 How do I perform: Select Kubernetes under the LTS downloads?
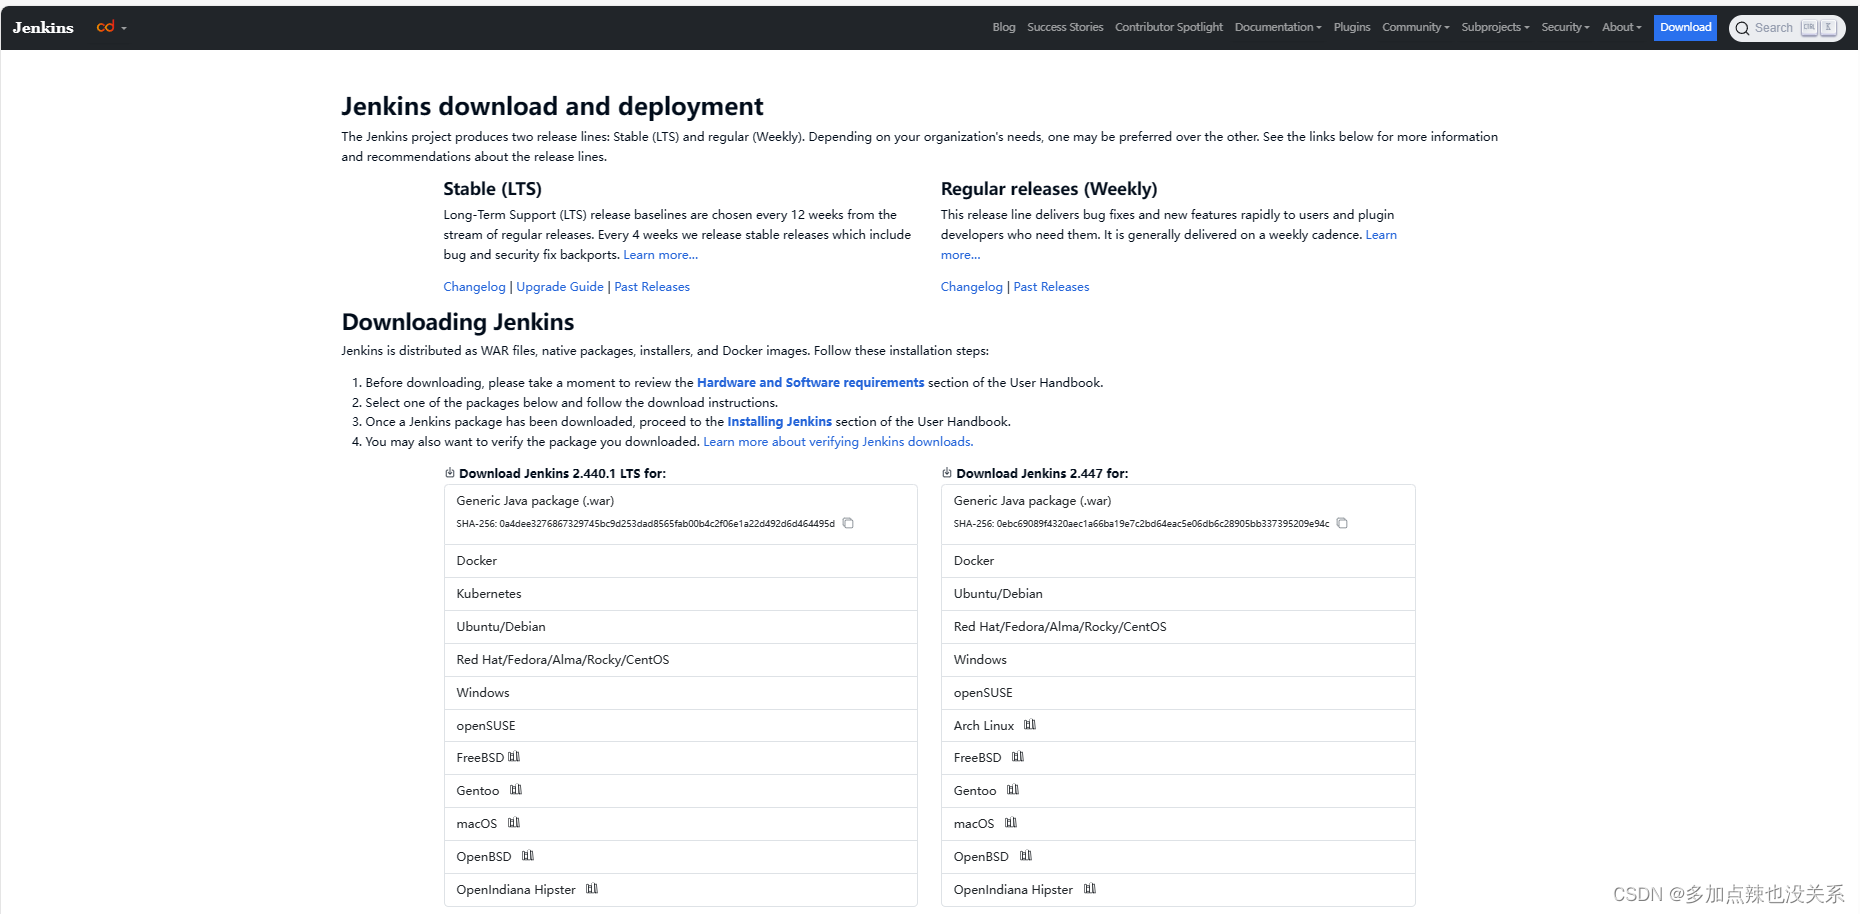pyautogui.click(x=489, y=594)
